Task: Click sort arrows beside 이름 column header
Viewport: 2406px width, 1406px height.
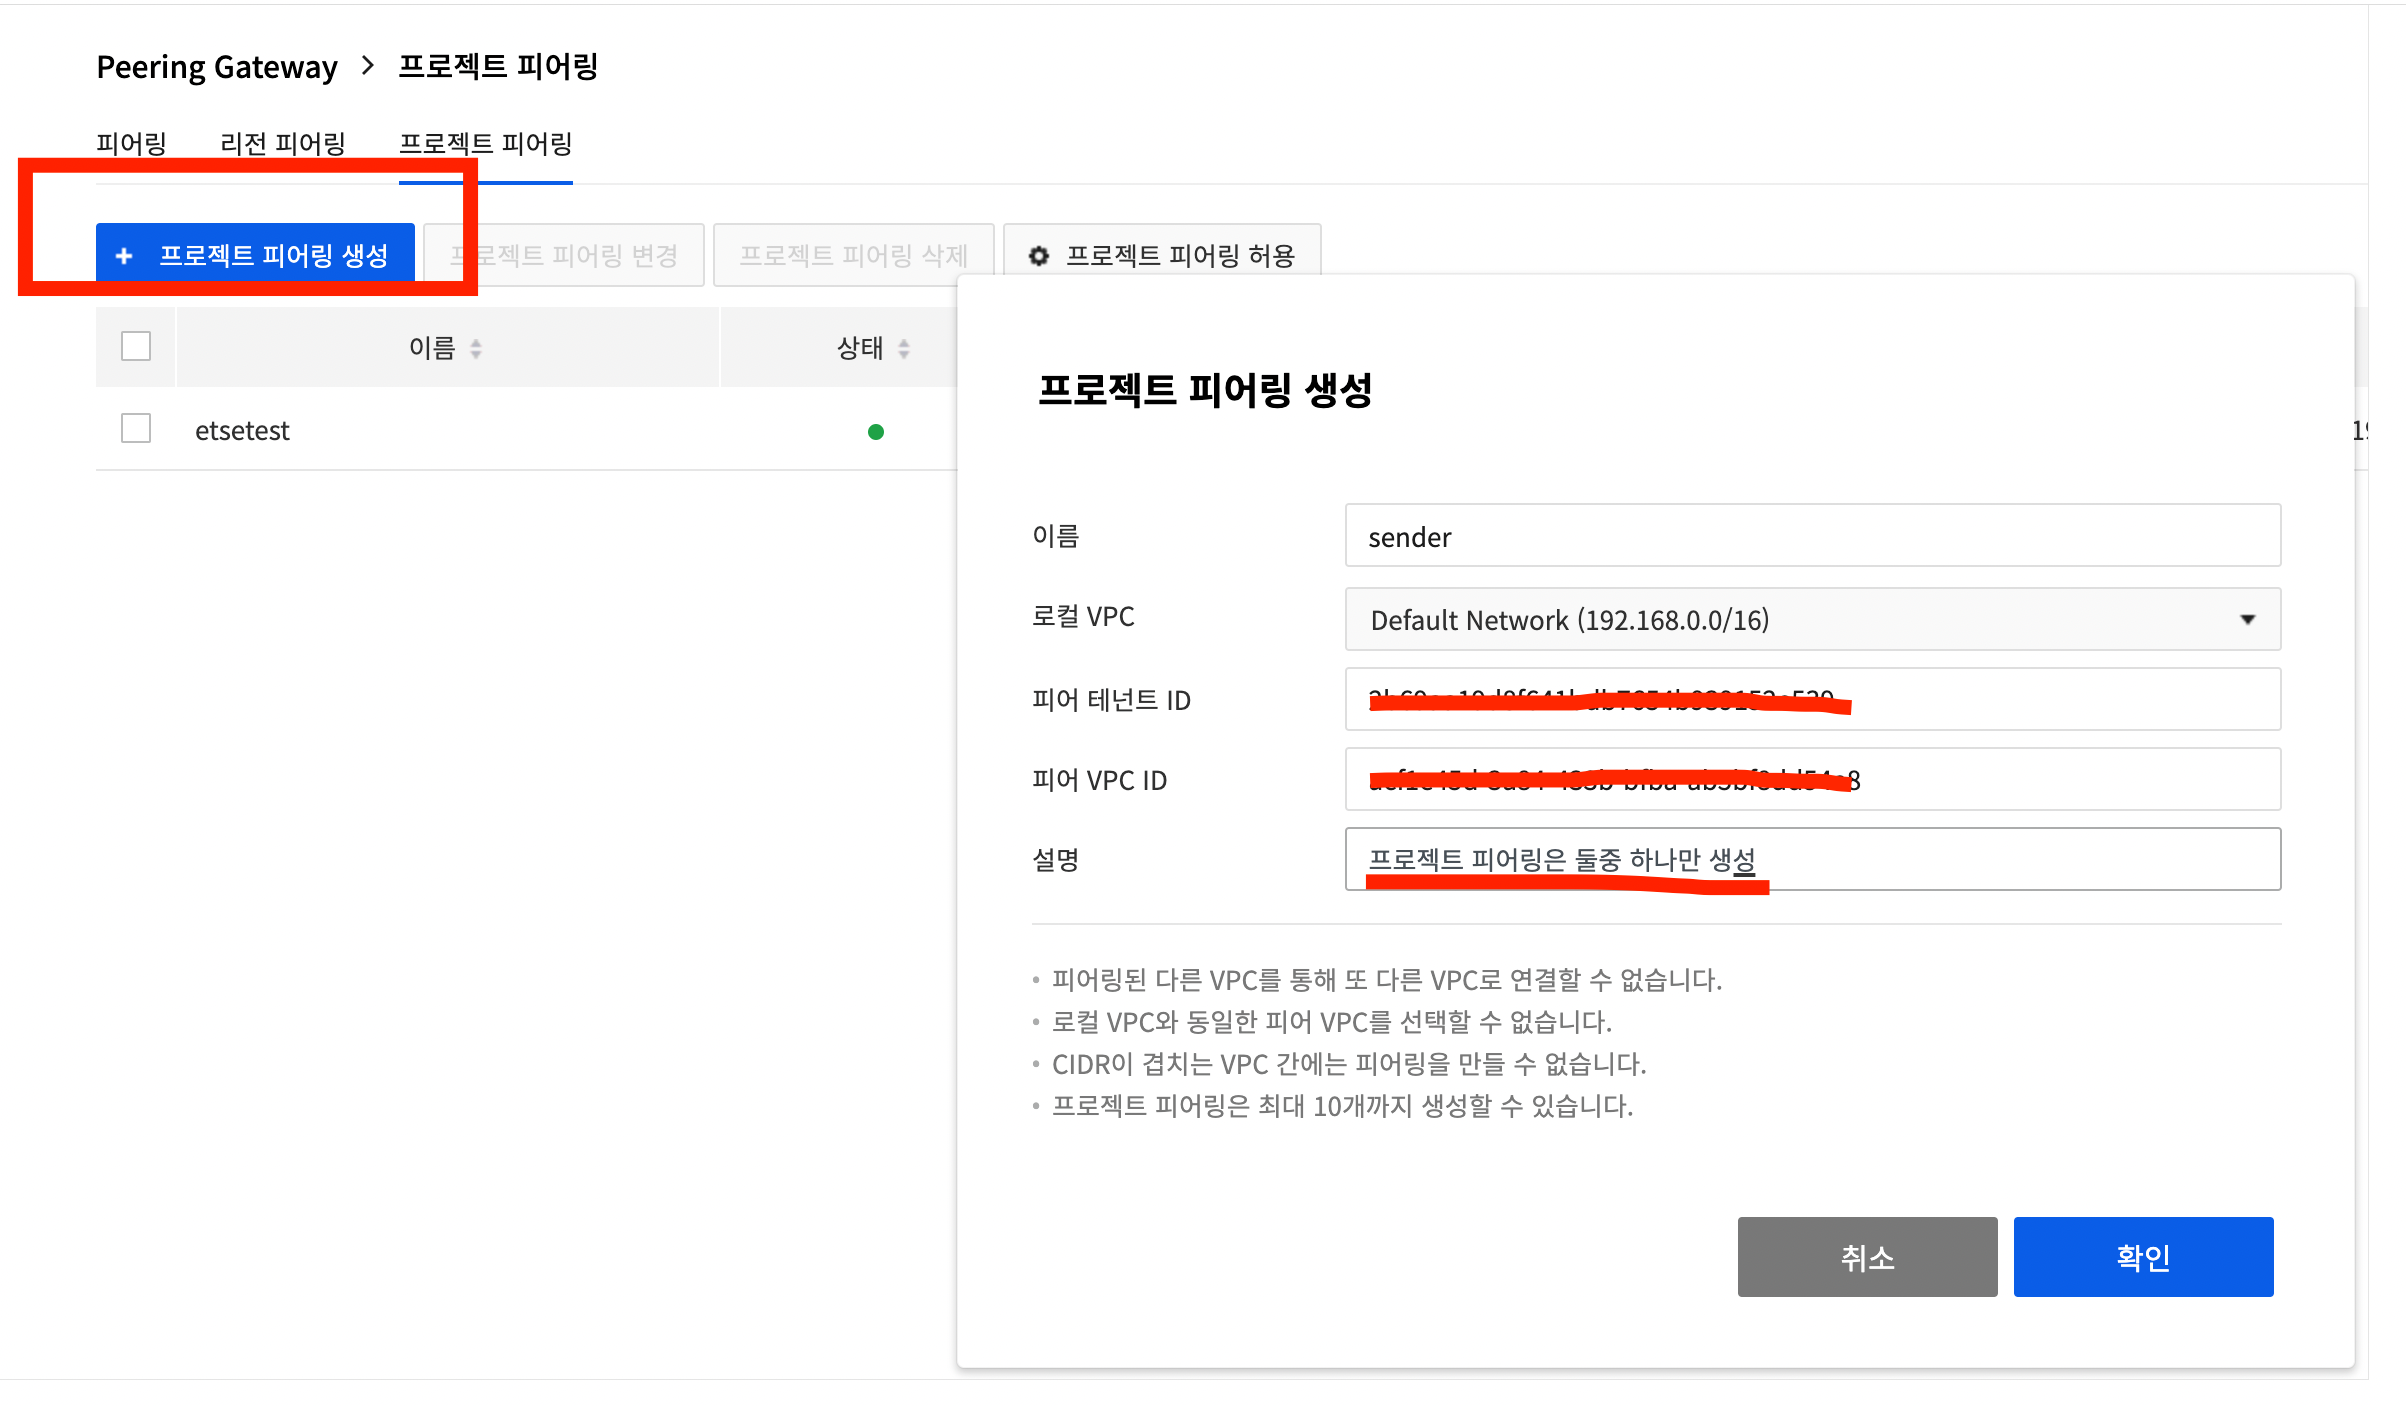Action: [x=476, y=348]
